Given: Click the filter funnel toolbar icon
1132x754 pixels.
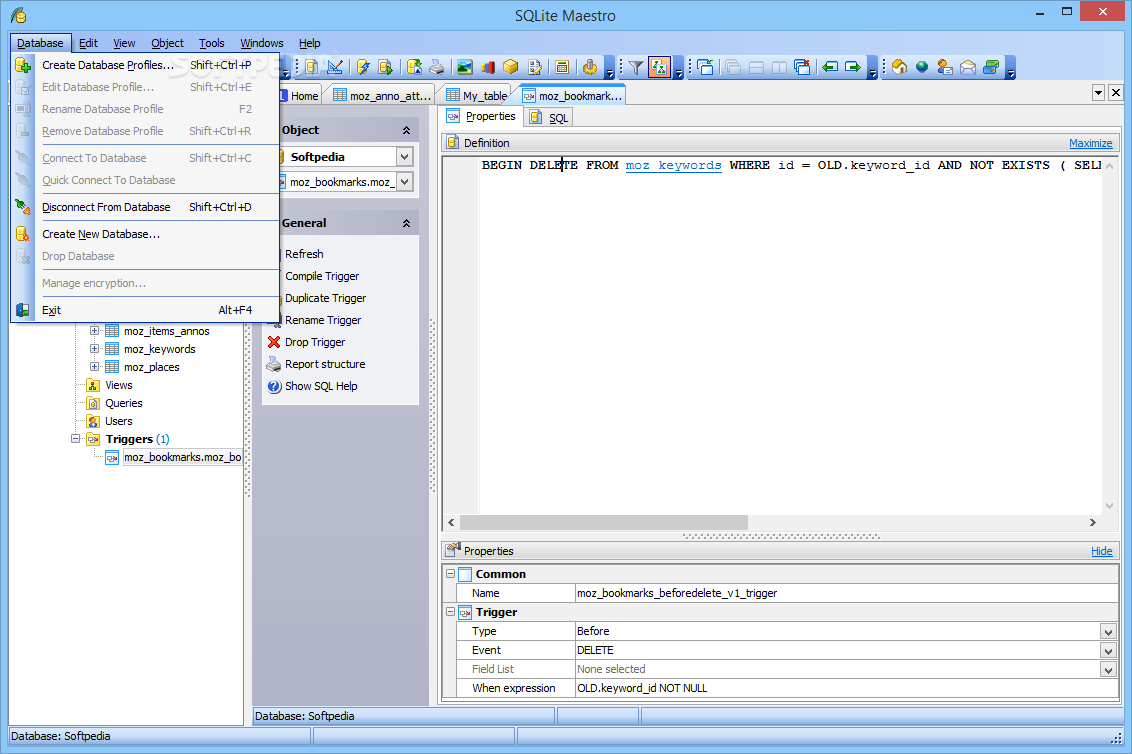Looking at the screenshot, I should (x=635, y=67).
